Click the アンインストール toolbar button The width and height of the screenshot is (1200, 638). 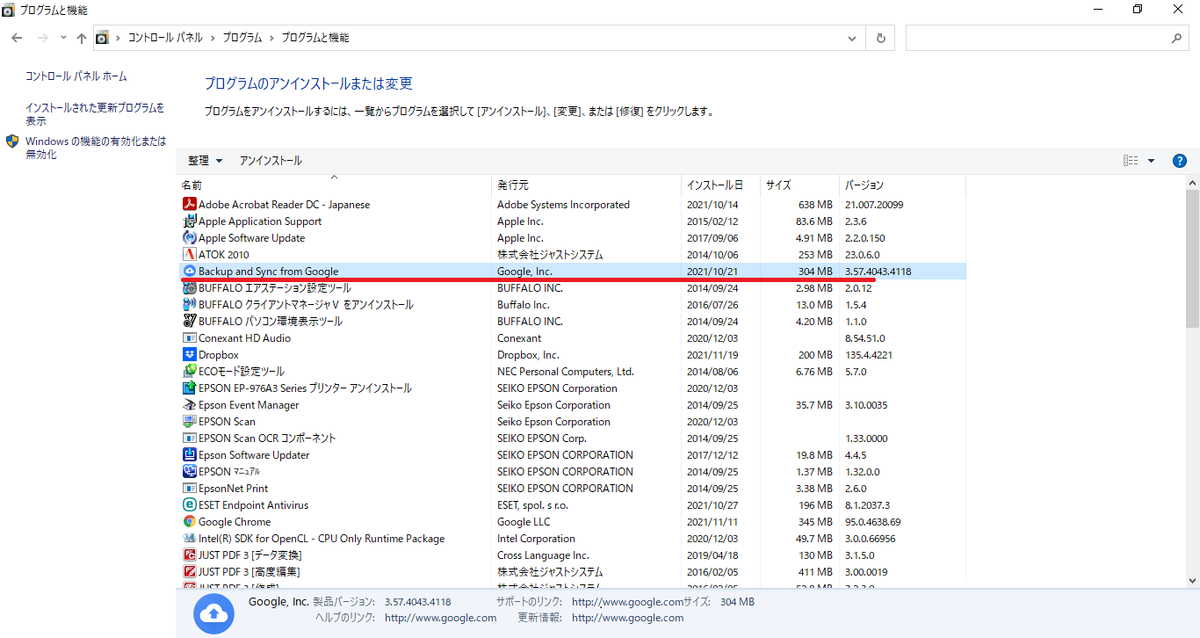[x=271, y=160]
